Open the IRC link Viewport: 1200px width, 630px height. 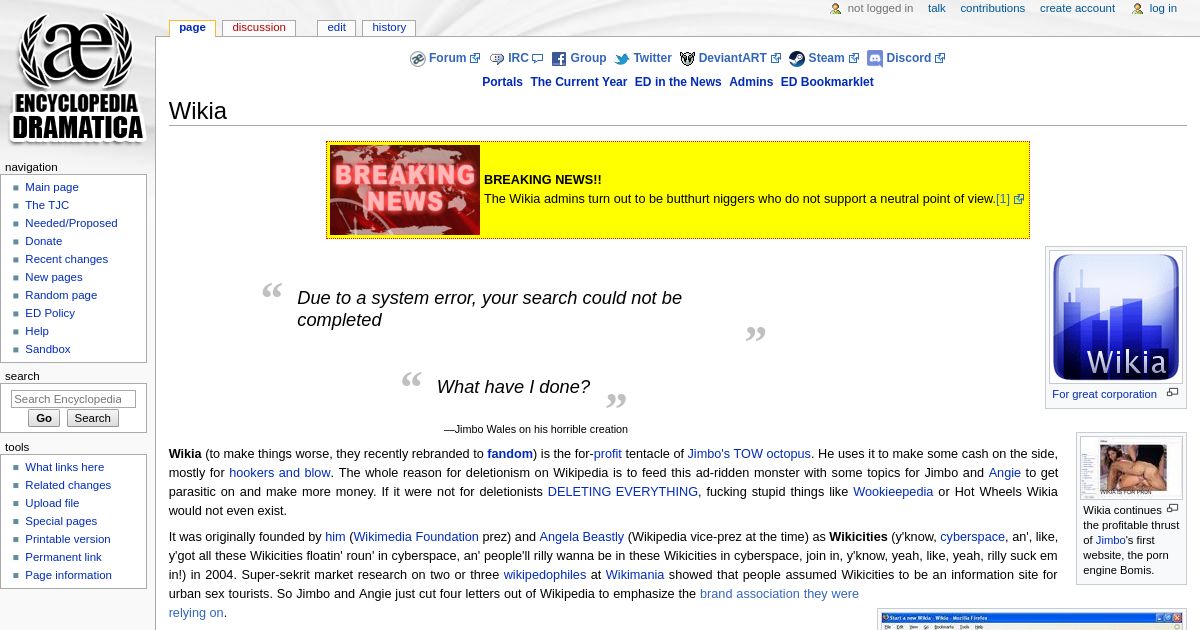coord(518,58)
